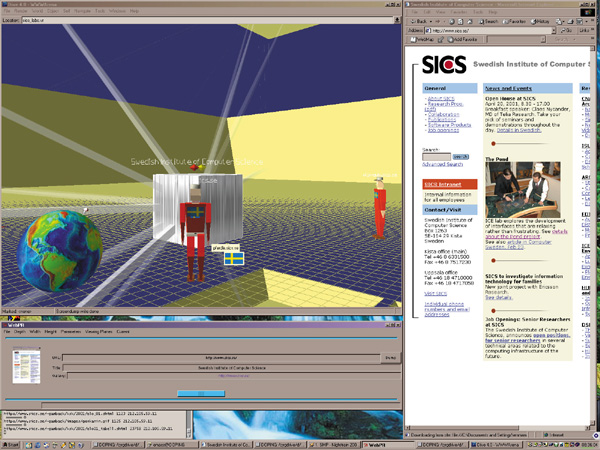Screen dimensions: 600x450
Task: Click the Windows Start button
Action: click(11, 445)
